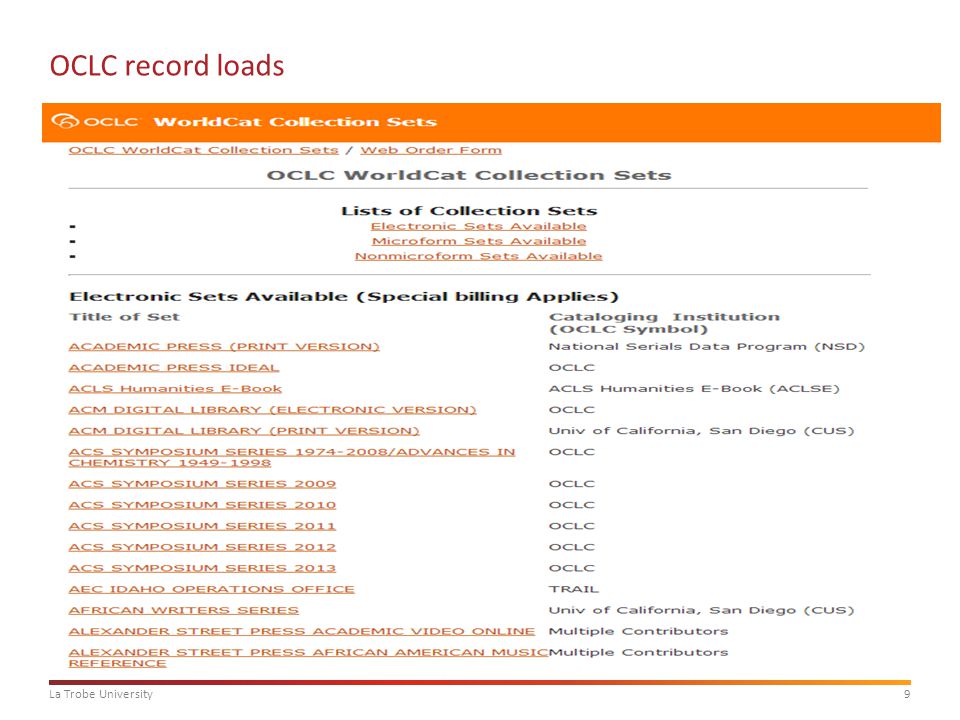Open ALEXANDER STREET PRESS AFRICAN AMERICAN MUSIC REFERENCE
The width and height of the screenshot is (960, 720).
coord(309,658)
